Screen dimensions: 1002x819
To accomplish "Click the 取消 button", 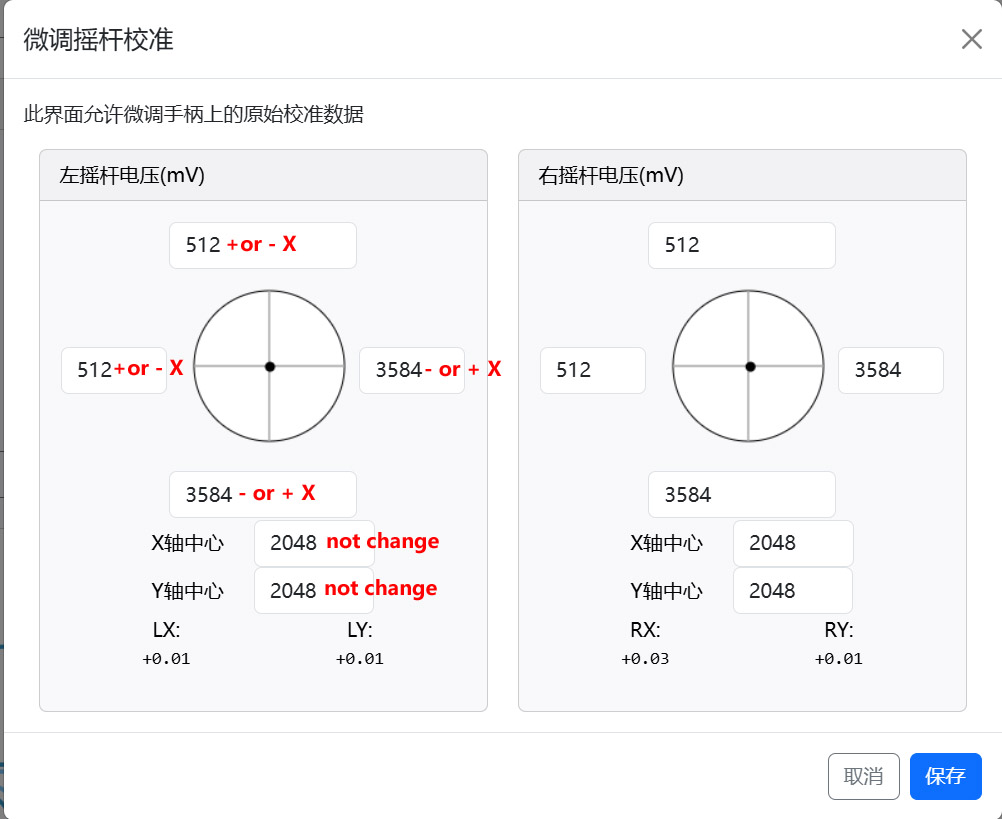I will (x=863, y=776).
